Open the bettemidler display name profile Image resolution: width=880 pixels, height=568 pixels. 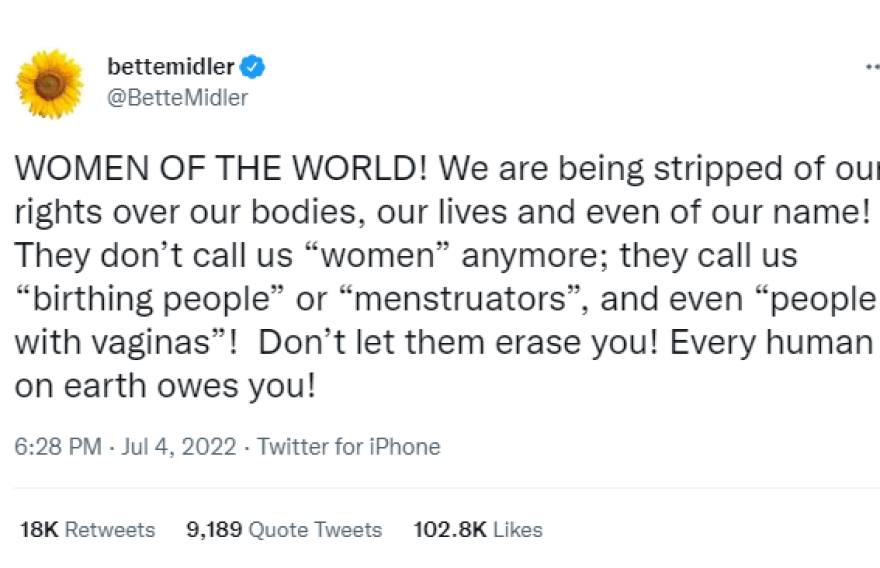170,67
